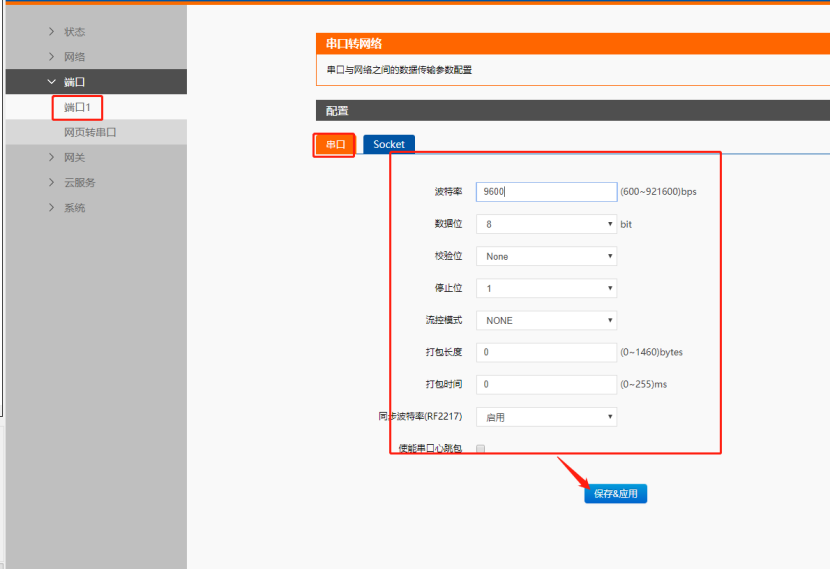This screenshot has height=569, width=830.
Task: Open the 停止位 dropdown
Action: point(546,288)
